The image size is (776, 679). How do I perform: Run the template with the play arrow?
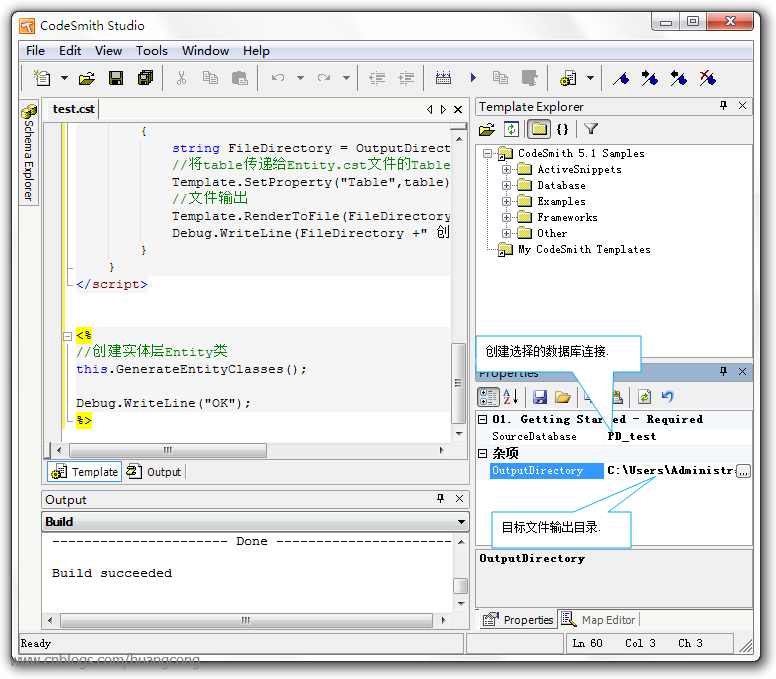tap(472, 78)
